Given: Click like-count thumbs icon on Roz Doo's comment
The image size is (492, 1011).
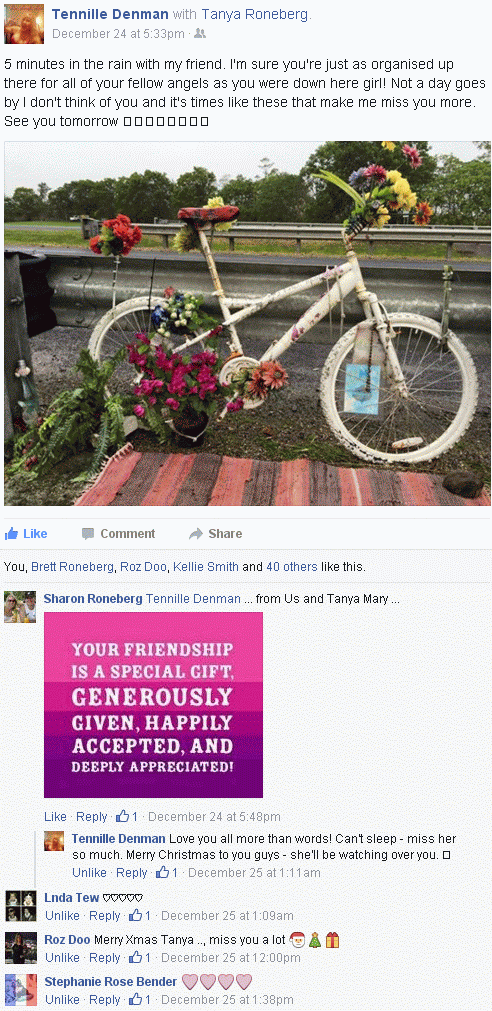Looking at the screenshot, I should point(135,957).
